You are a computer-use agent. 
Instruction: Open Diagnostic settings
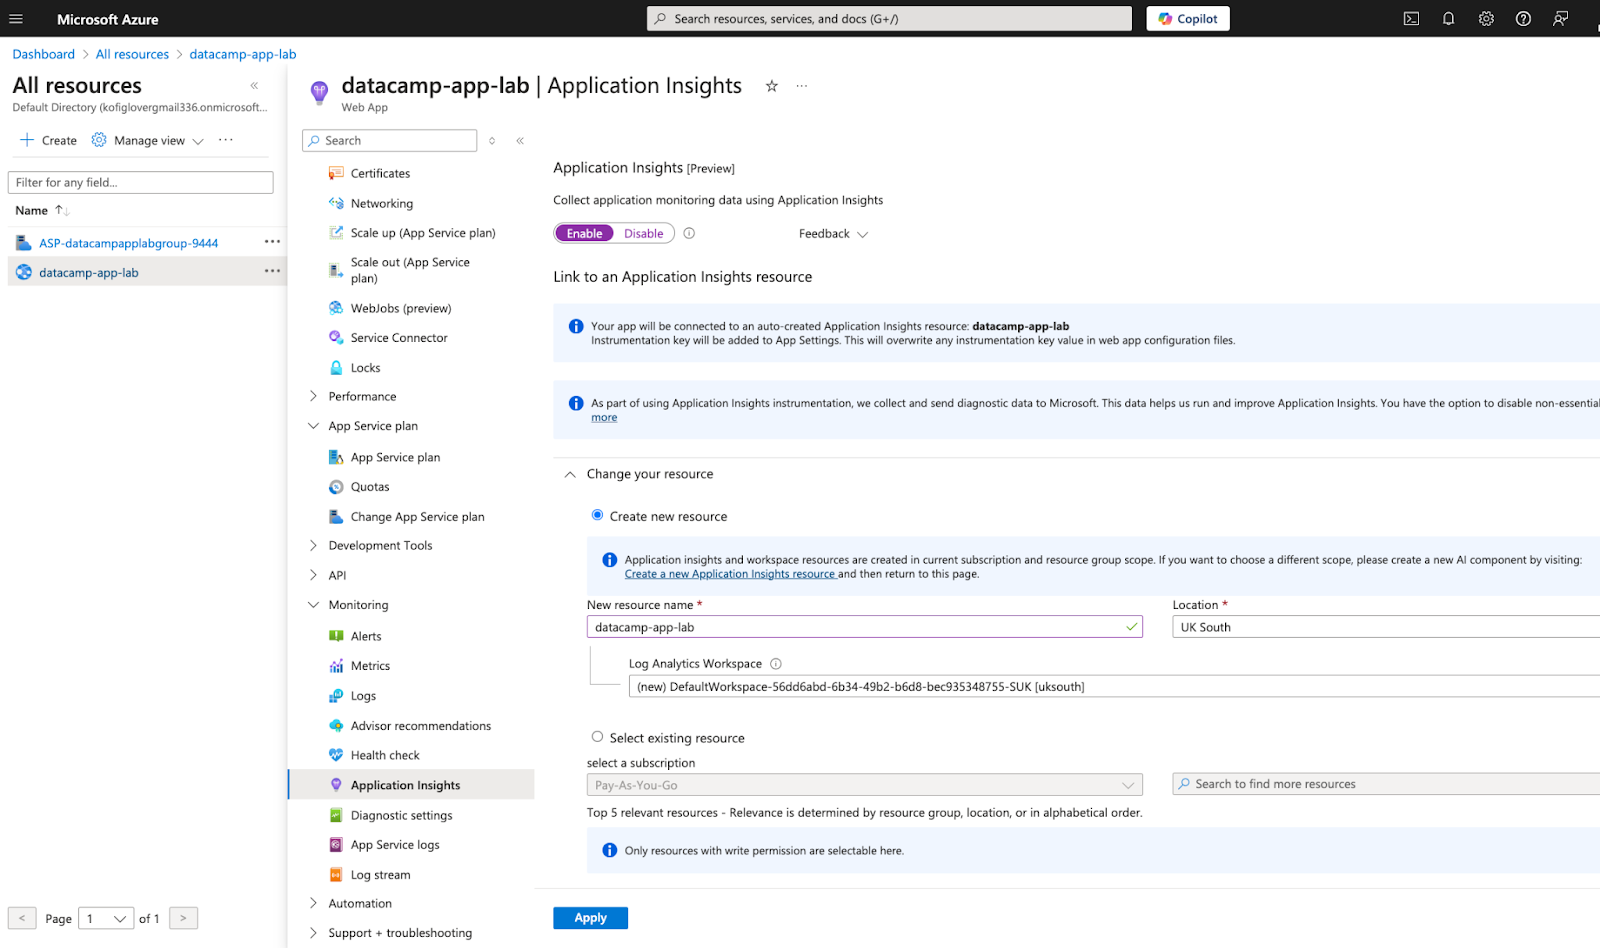pyautogui.click(x=401, y=815)
